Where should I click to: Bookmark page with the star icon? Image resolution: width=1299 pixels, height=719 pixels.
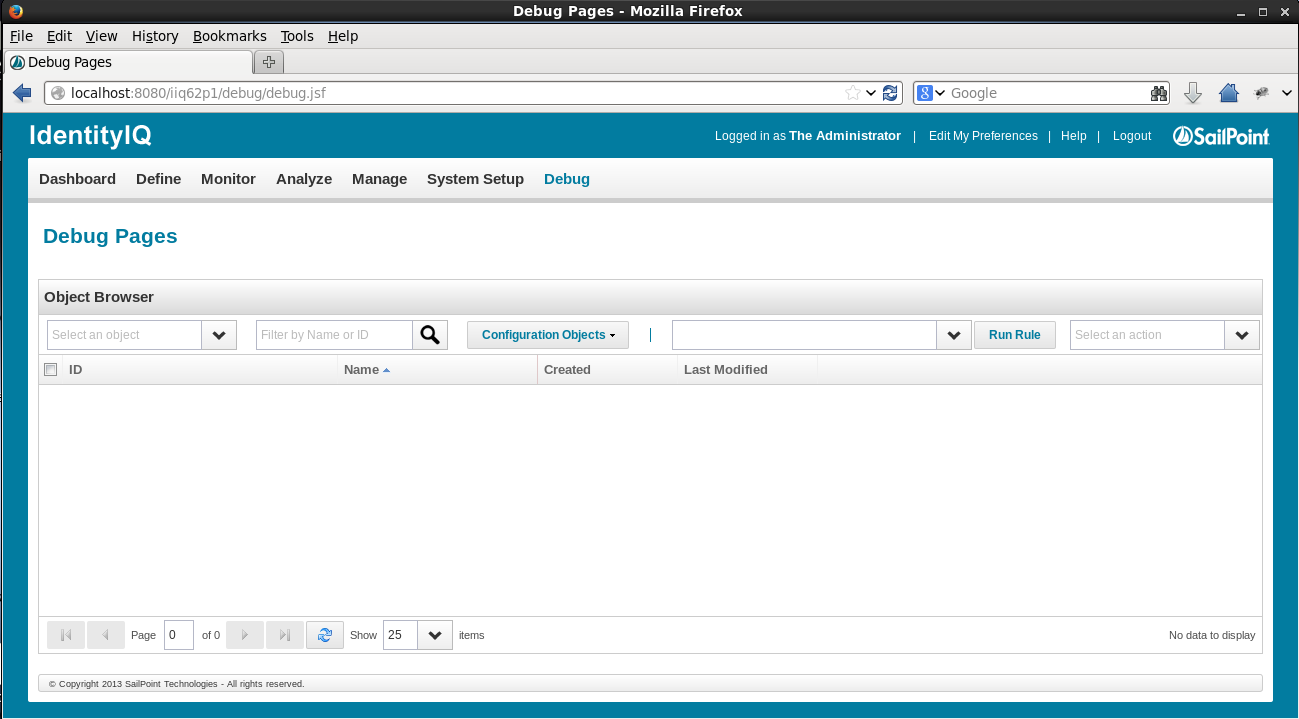click(852, 93)
